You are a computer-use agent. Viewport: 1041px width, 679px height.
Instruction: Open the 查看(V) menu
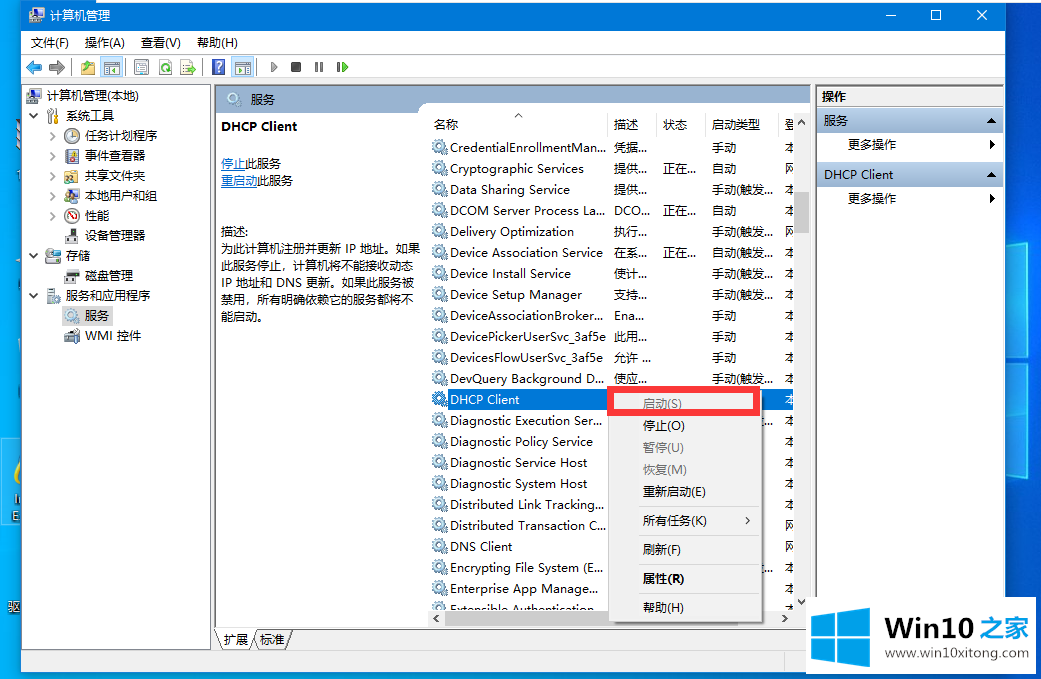161,42
